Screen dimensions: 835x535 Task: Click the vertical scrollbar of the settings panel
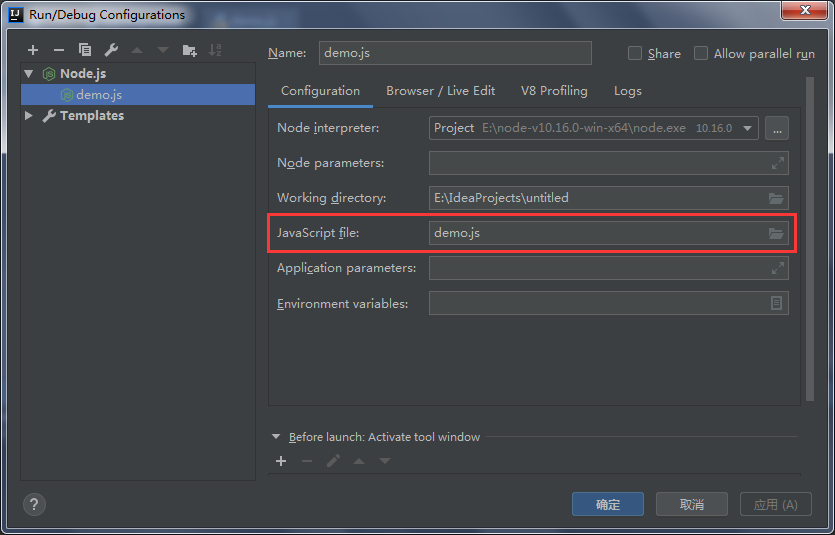[810, 238]
